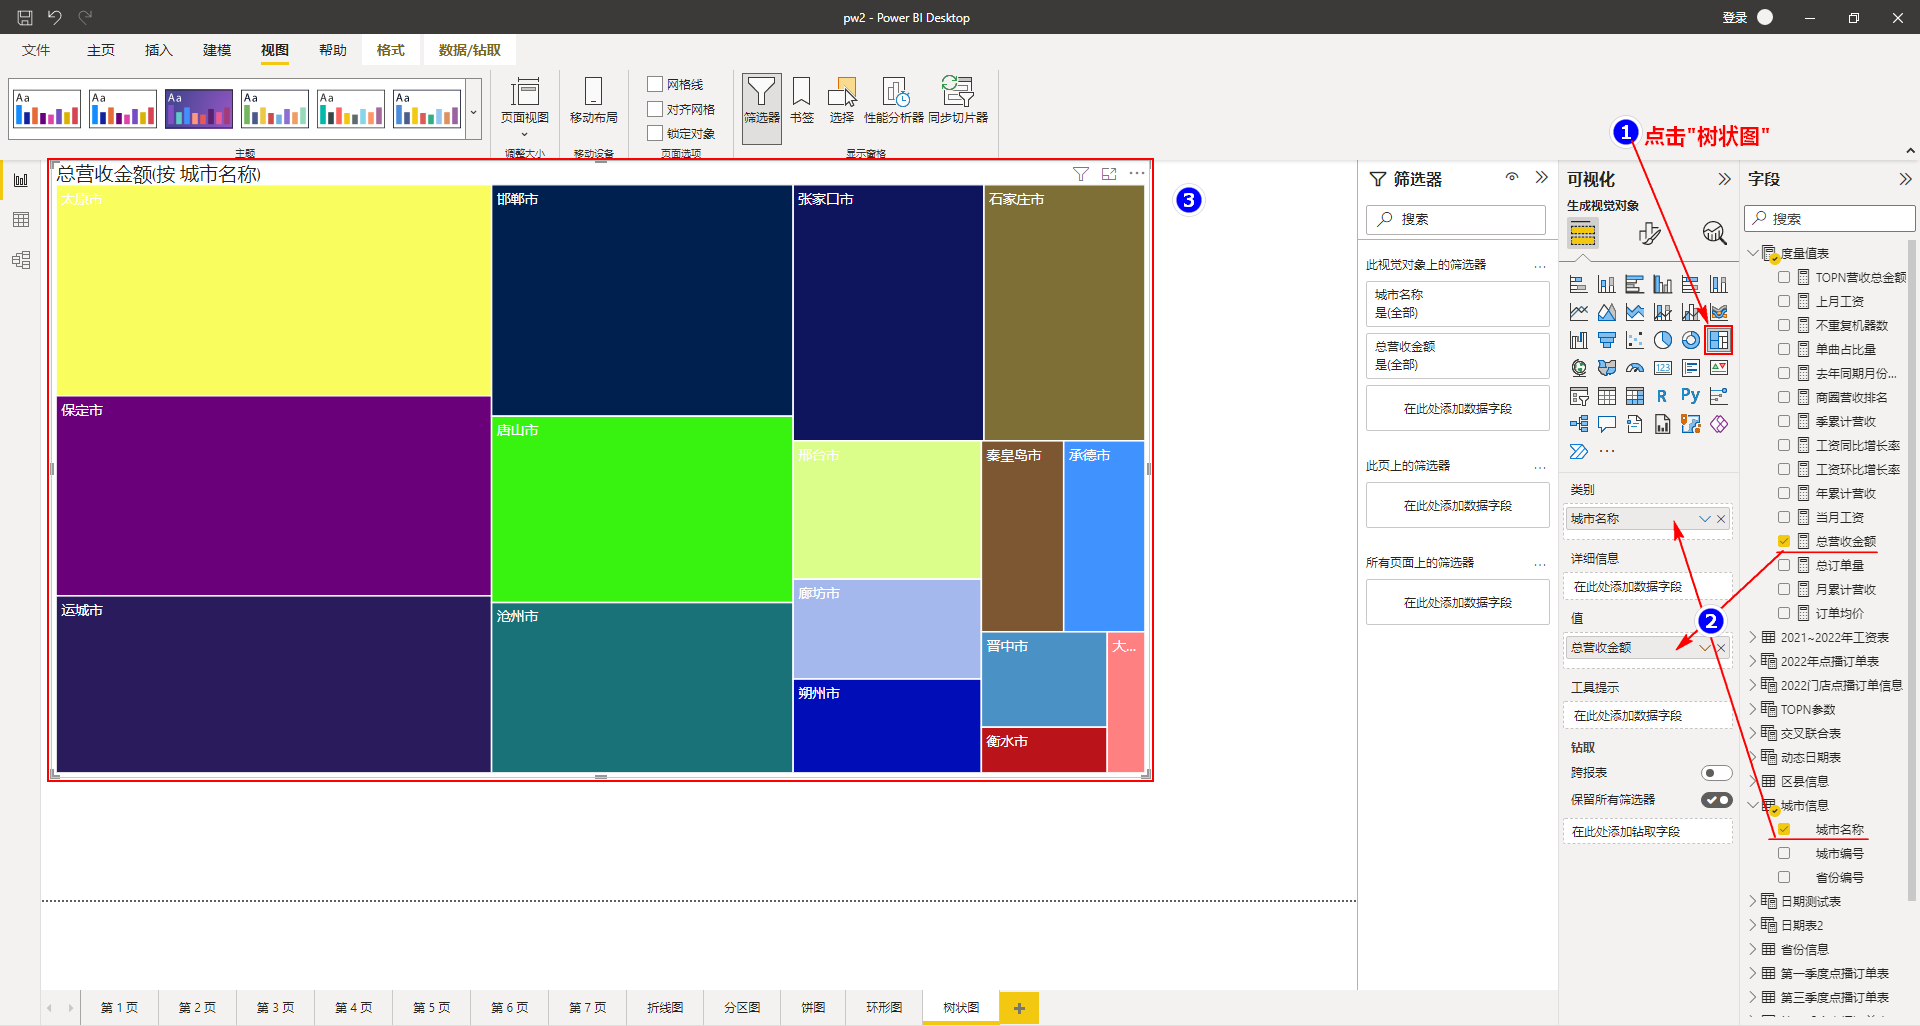Screen dimensions: 1920x1026
Task: Select the Card (123) visual icon
Action: coord(1662,368)
